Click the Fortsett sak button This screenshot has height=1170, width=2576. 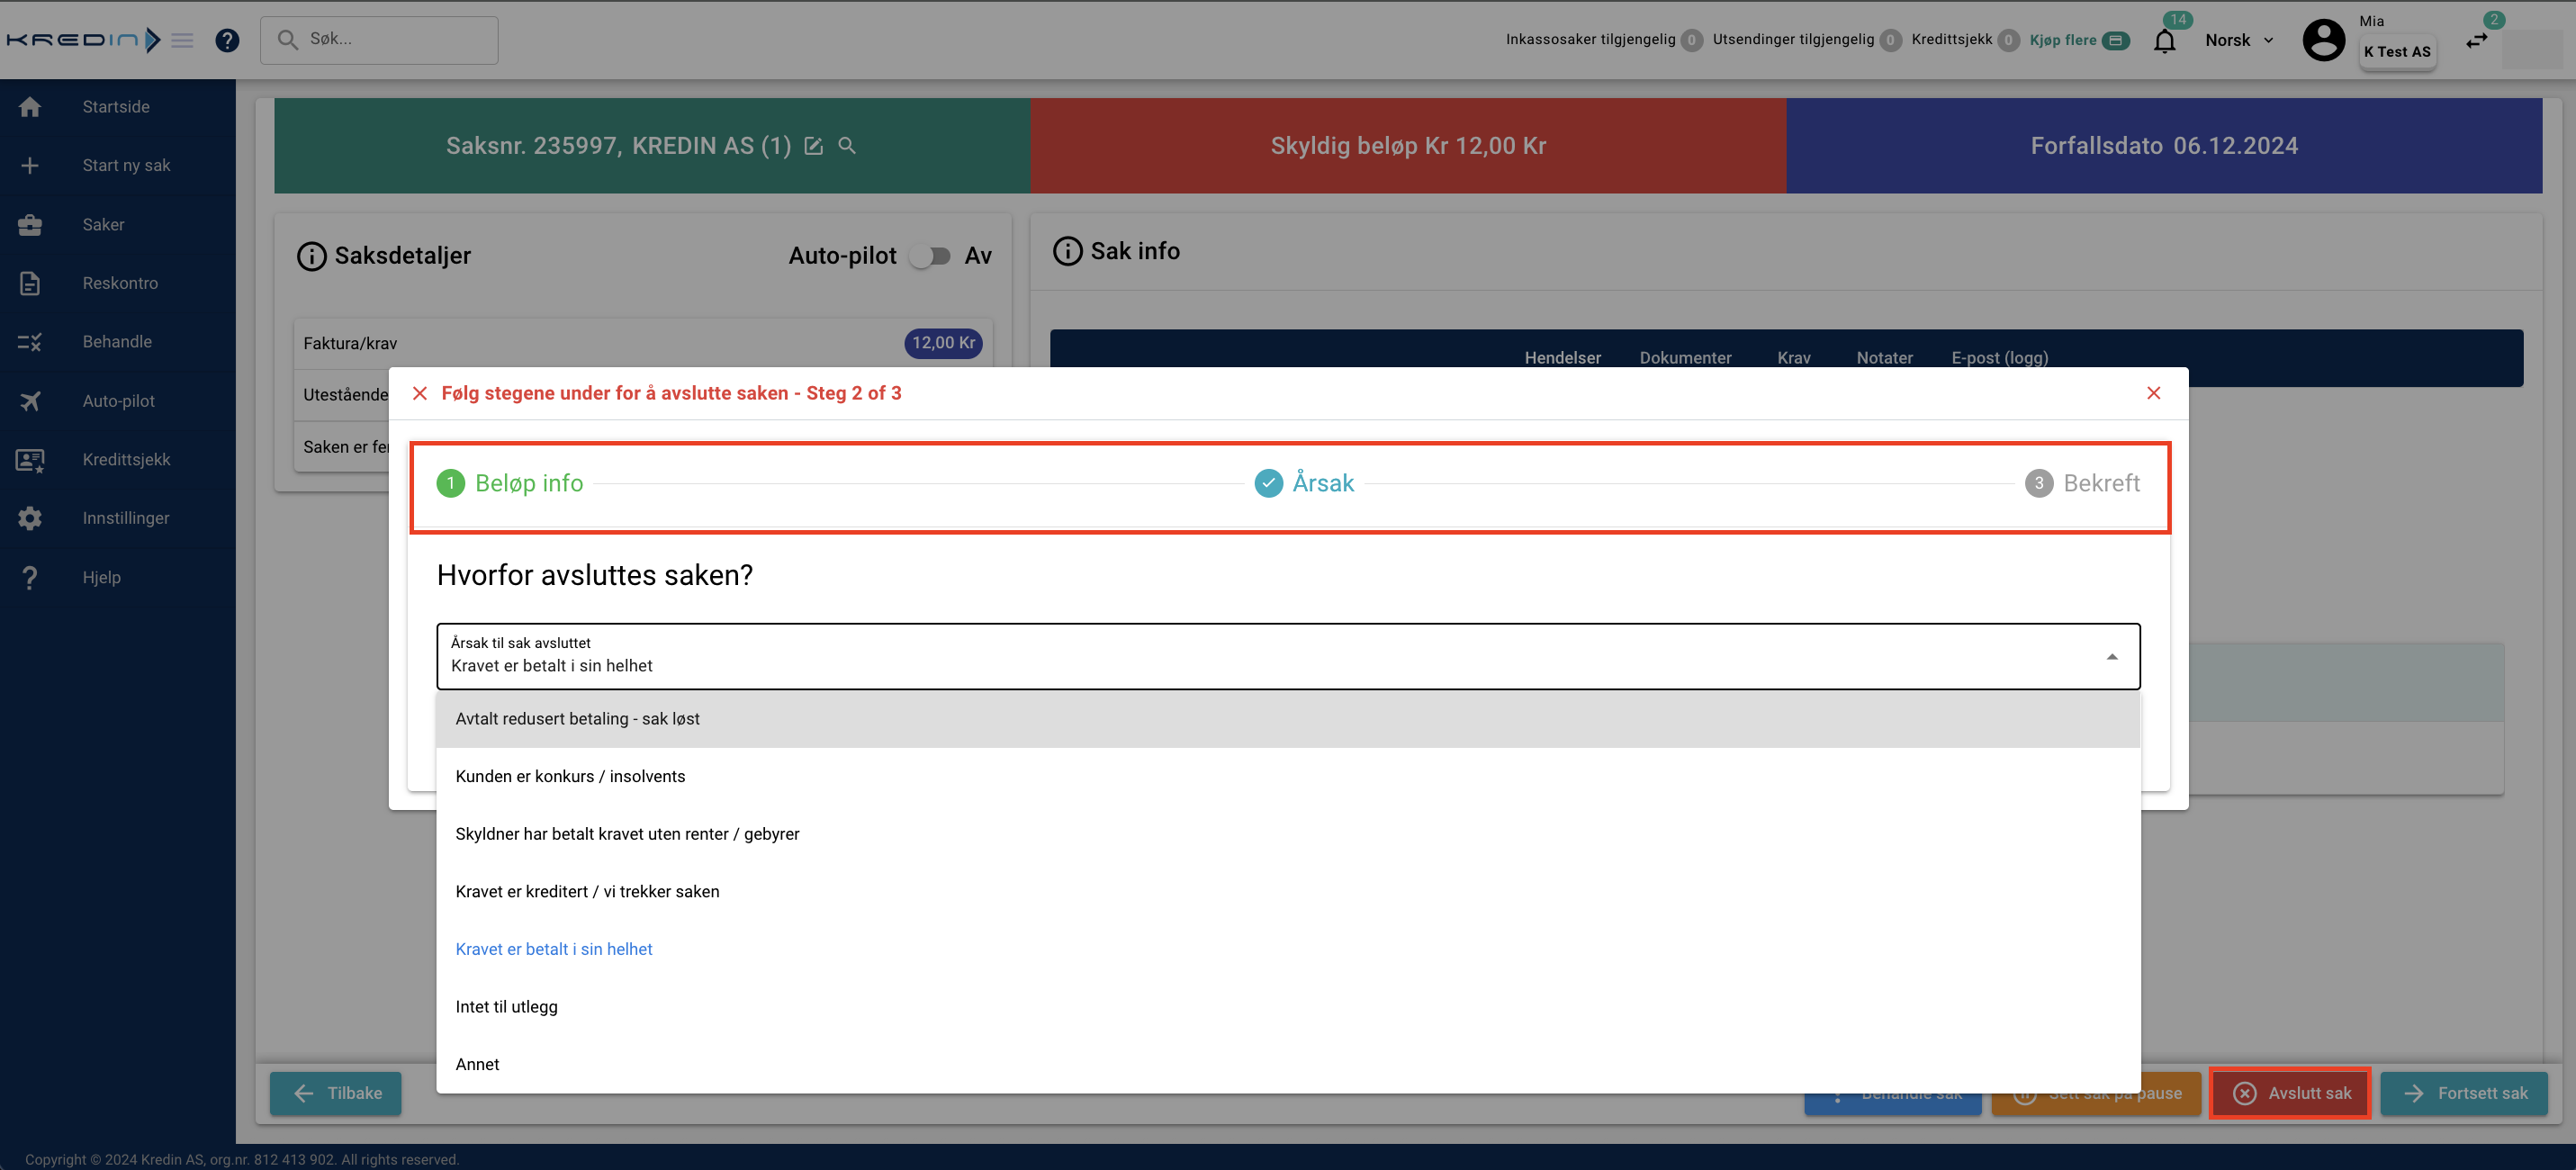point(2464,1093)
